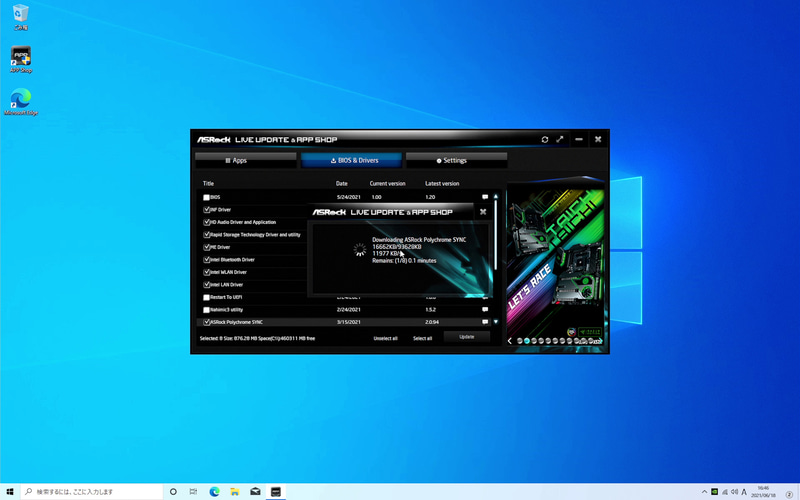Click the Update button

tap(467, 337)
